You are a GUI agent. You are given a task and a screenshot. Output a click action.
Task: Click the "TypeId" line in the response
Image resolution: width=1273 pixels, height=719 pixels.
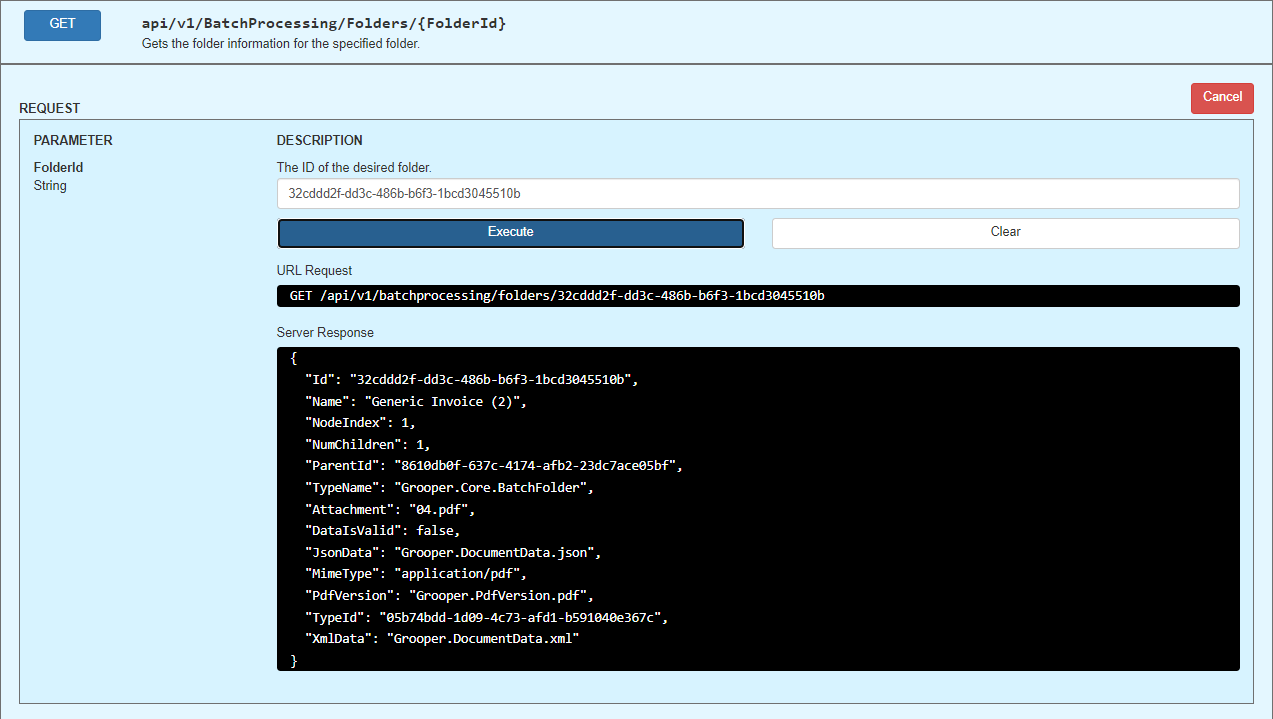[x=485, y=617]
